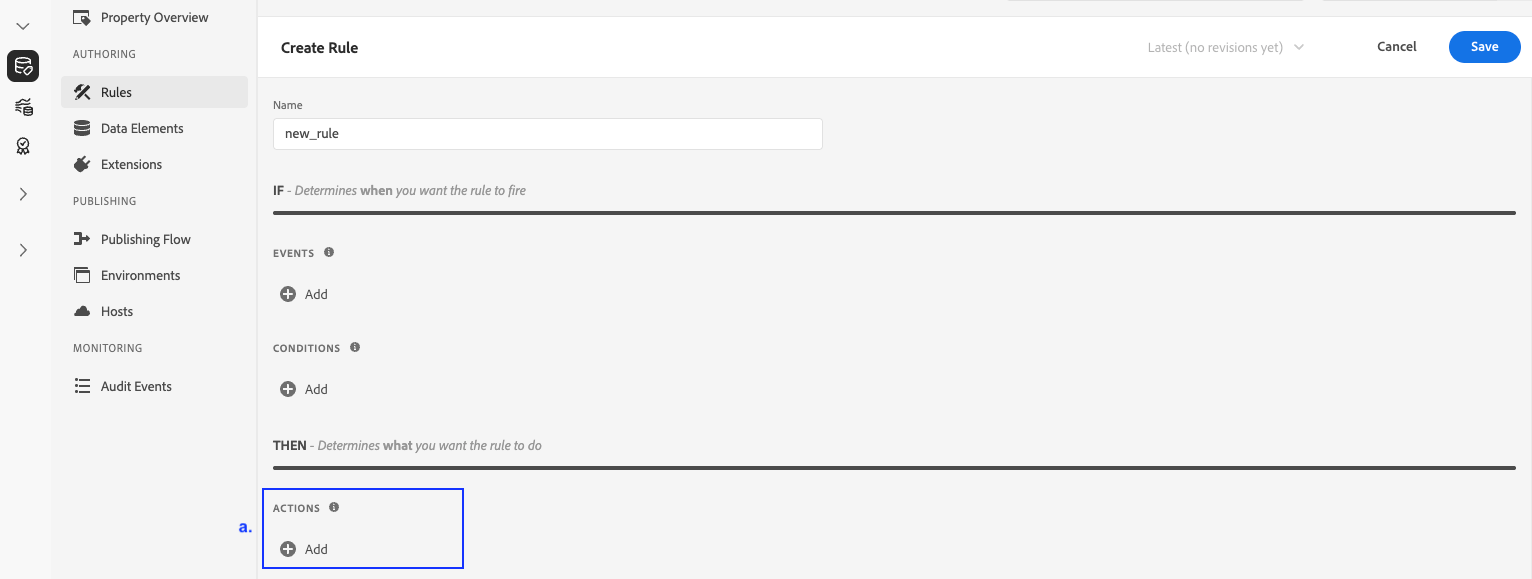Navigate to Audit Events
The height and width of the screenshot is (579, 1532).
tap(136, 386)
